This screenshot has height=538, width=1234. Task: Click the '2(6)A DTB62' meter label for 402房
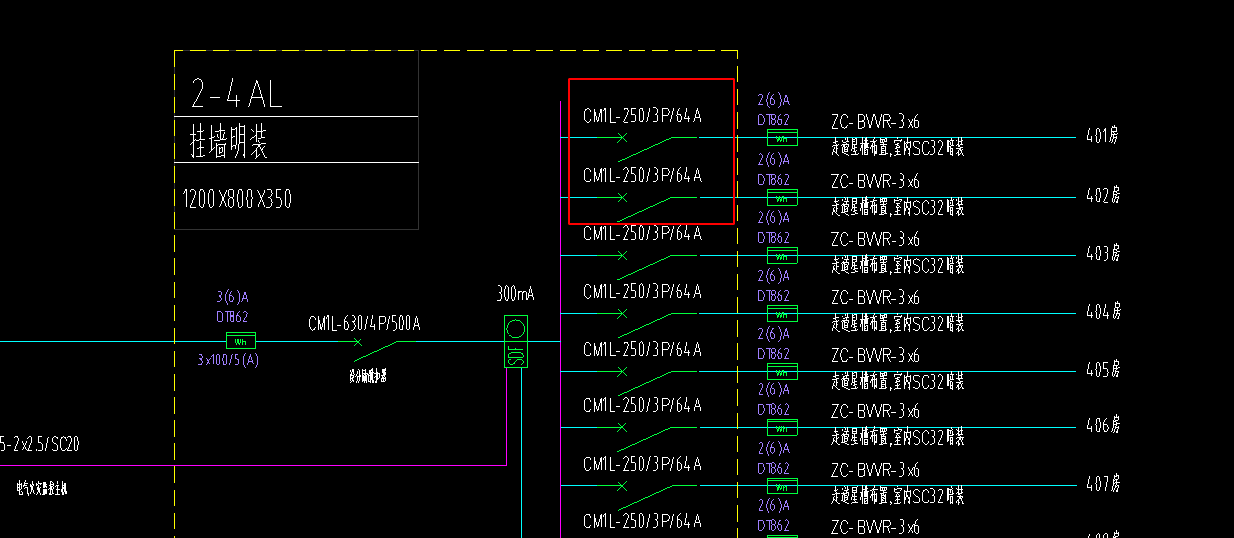[774, 169]
